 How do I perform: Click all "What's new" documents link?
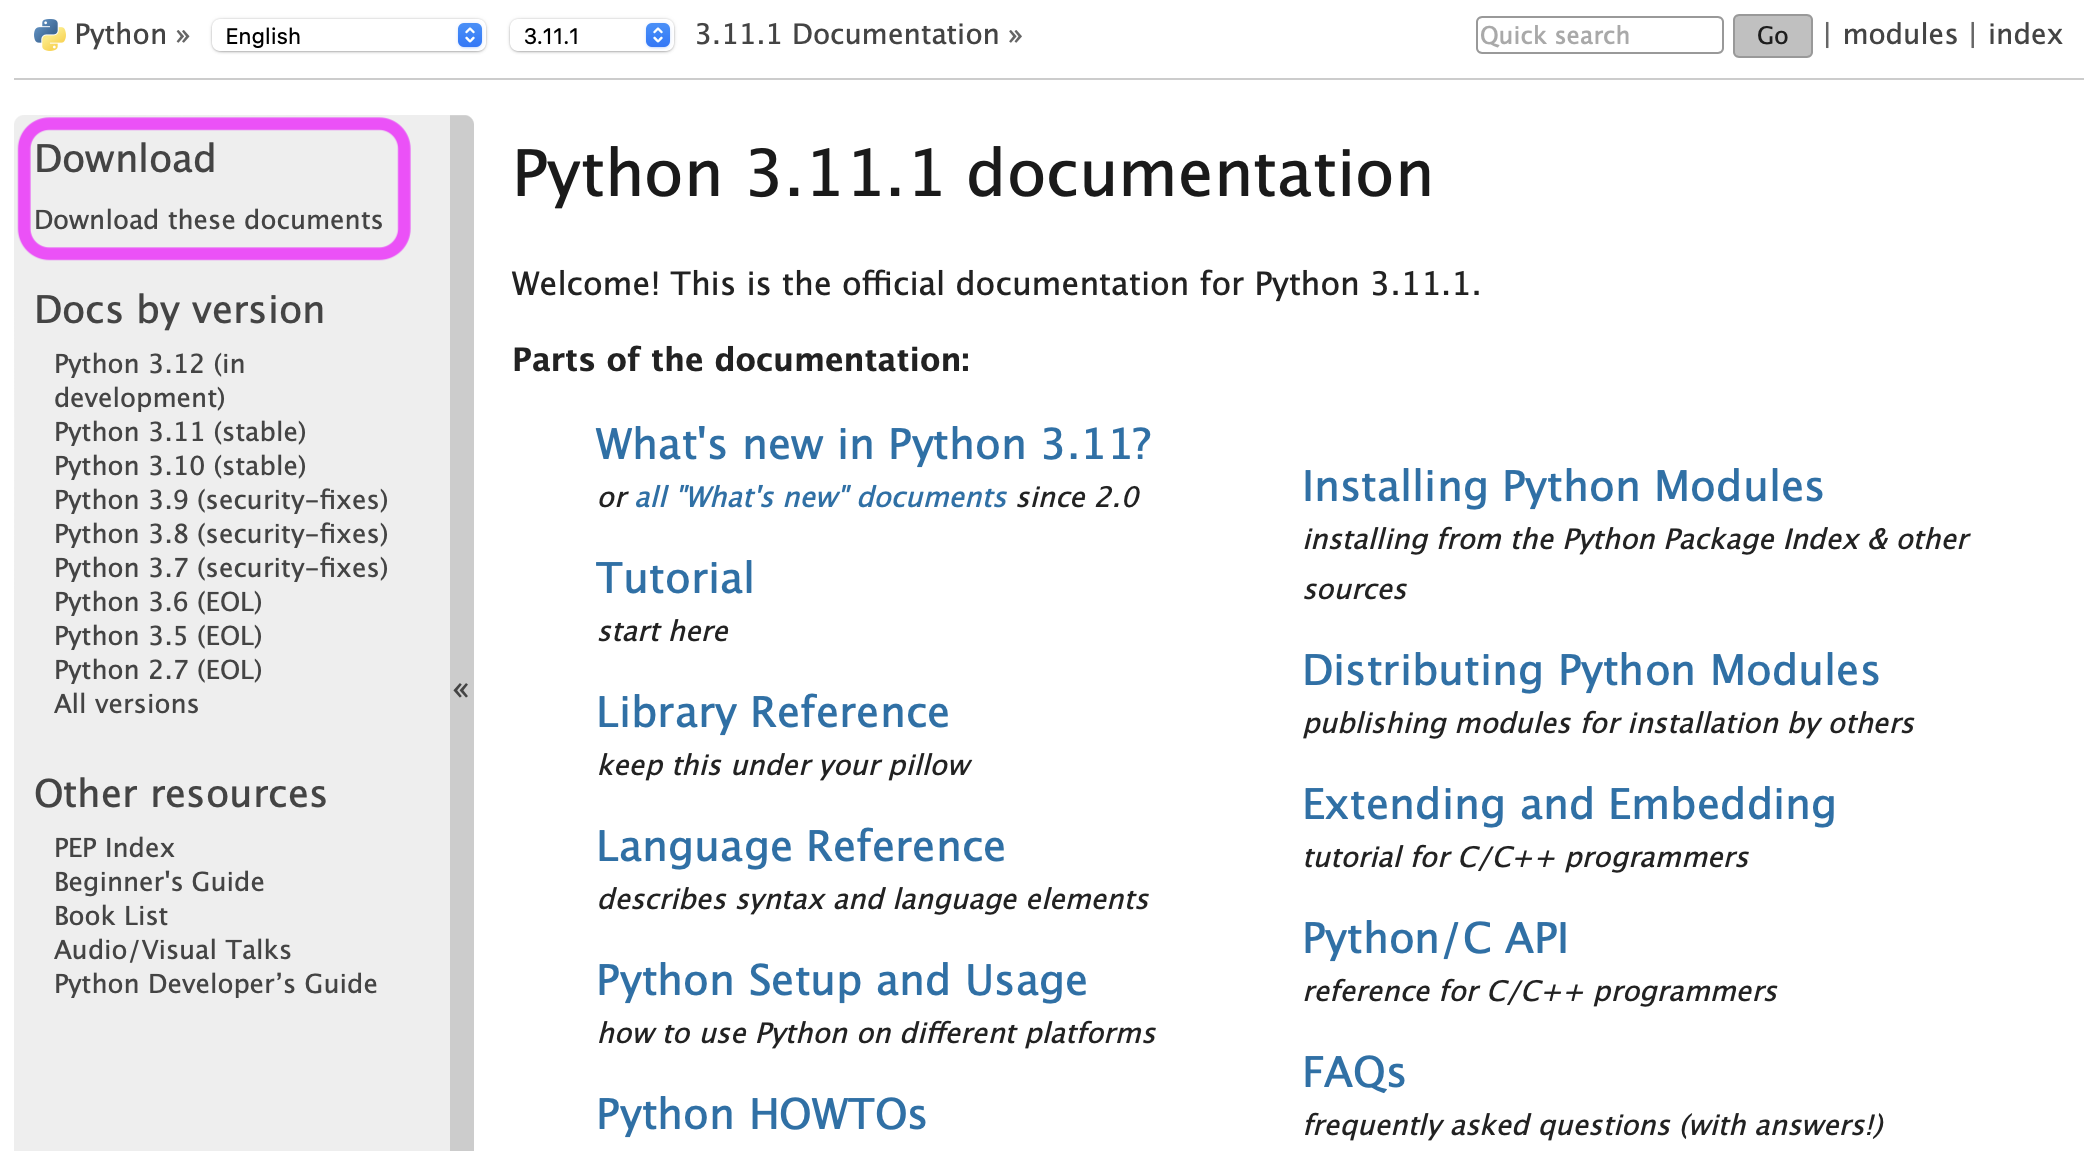tap(821, 497)
